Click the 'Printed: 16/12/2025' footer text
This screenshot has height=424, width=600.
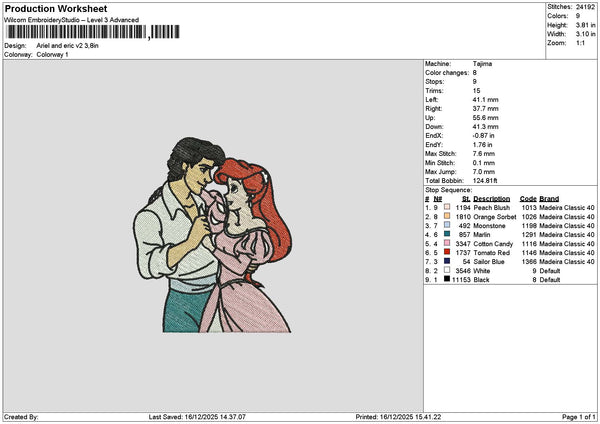click(x=398, y=417)
